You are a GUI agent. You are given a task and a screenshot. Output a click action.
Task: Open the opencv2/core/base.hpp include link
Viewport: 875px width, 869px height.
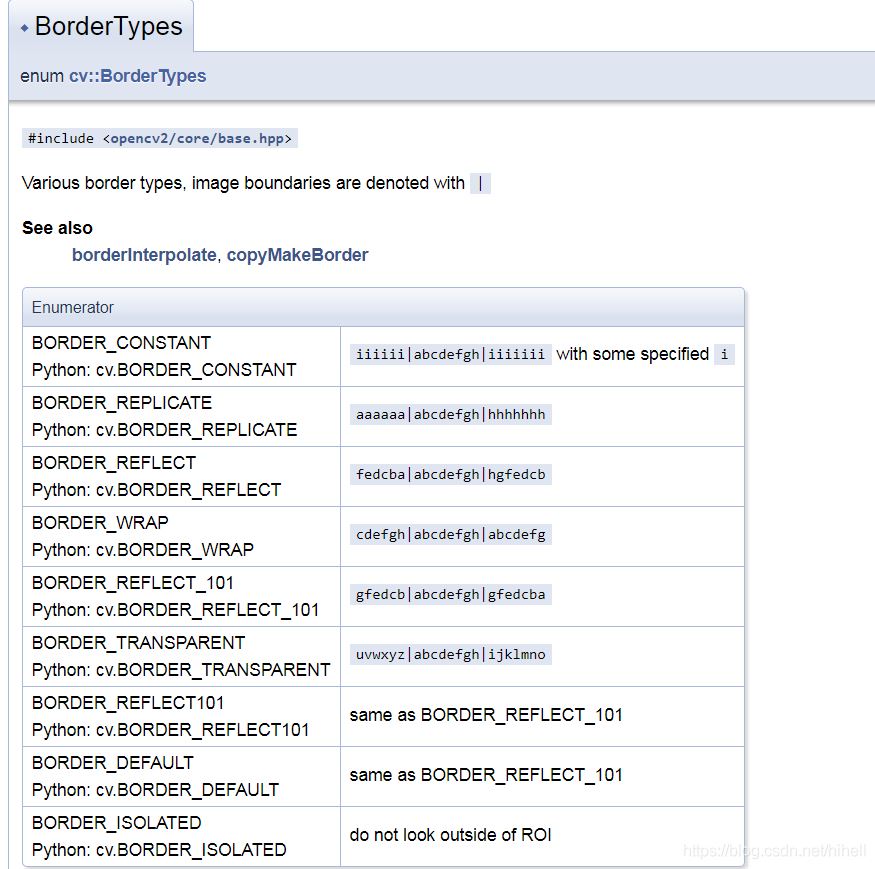point(198,139)
